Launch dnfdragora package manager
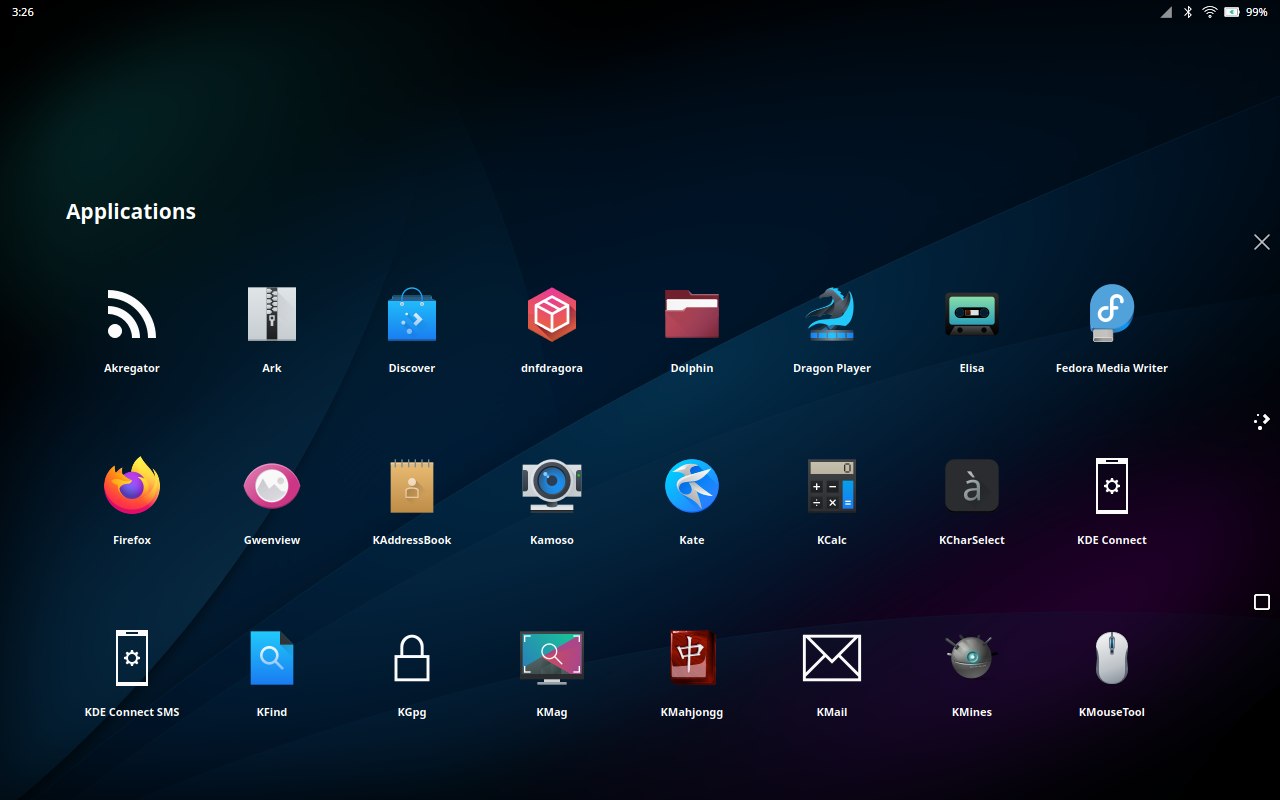Image resolution: width=1280 pixels, height=800 pixels. coord(552,314)
